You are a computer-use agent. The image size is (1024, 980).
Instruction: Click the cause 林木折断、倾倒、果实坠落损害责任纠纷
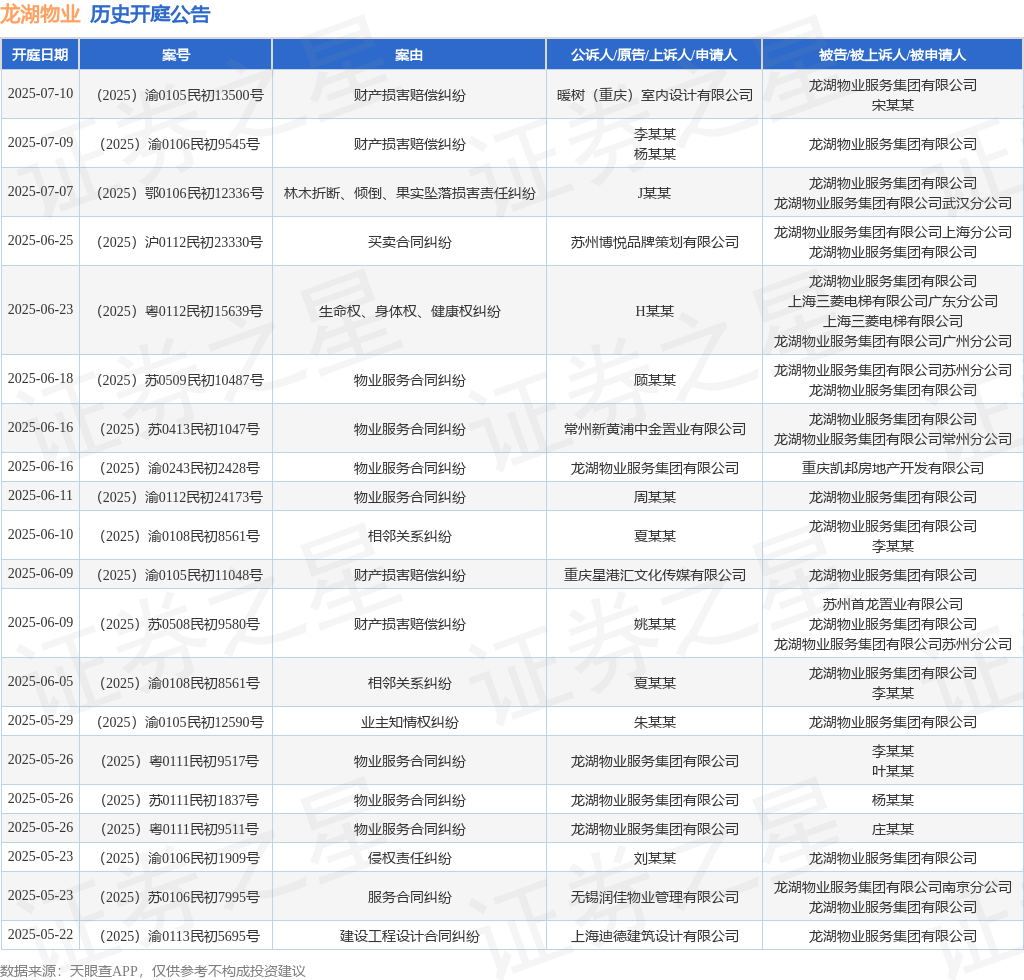pyautogui.click(x=409, y=193)
